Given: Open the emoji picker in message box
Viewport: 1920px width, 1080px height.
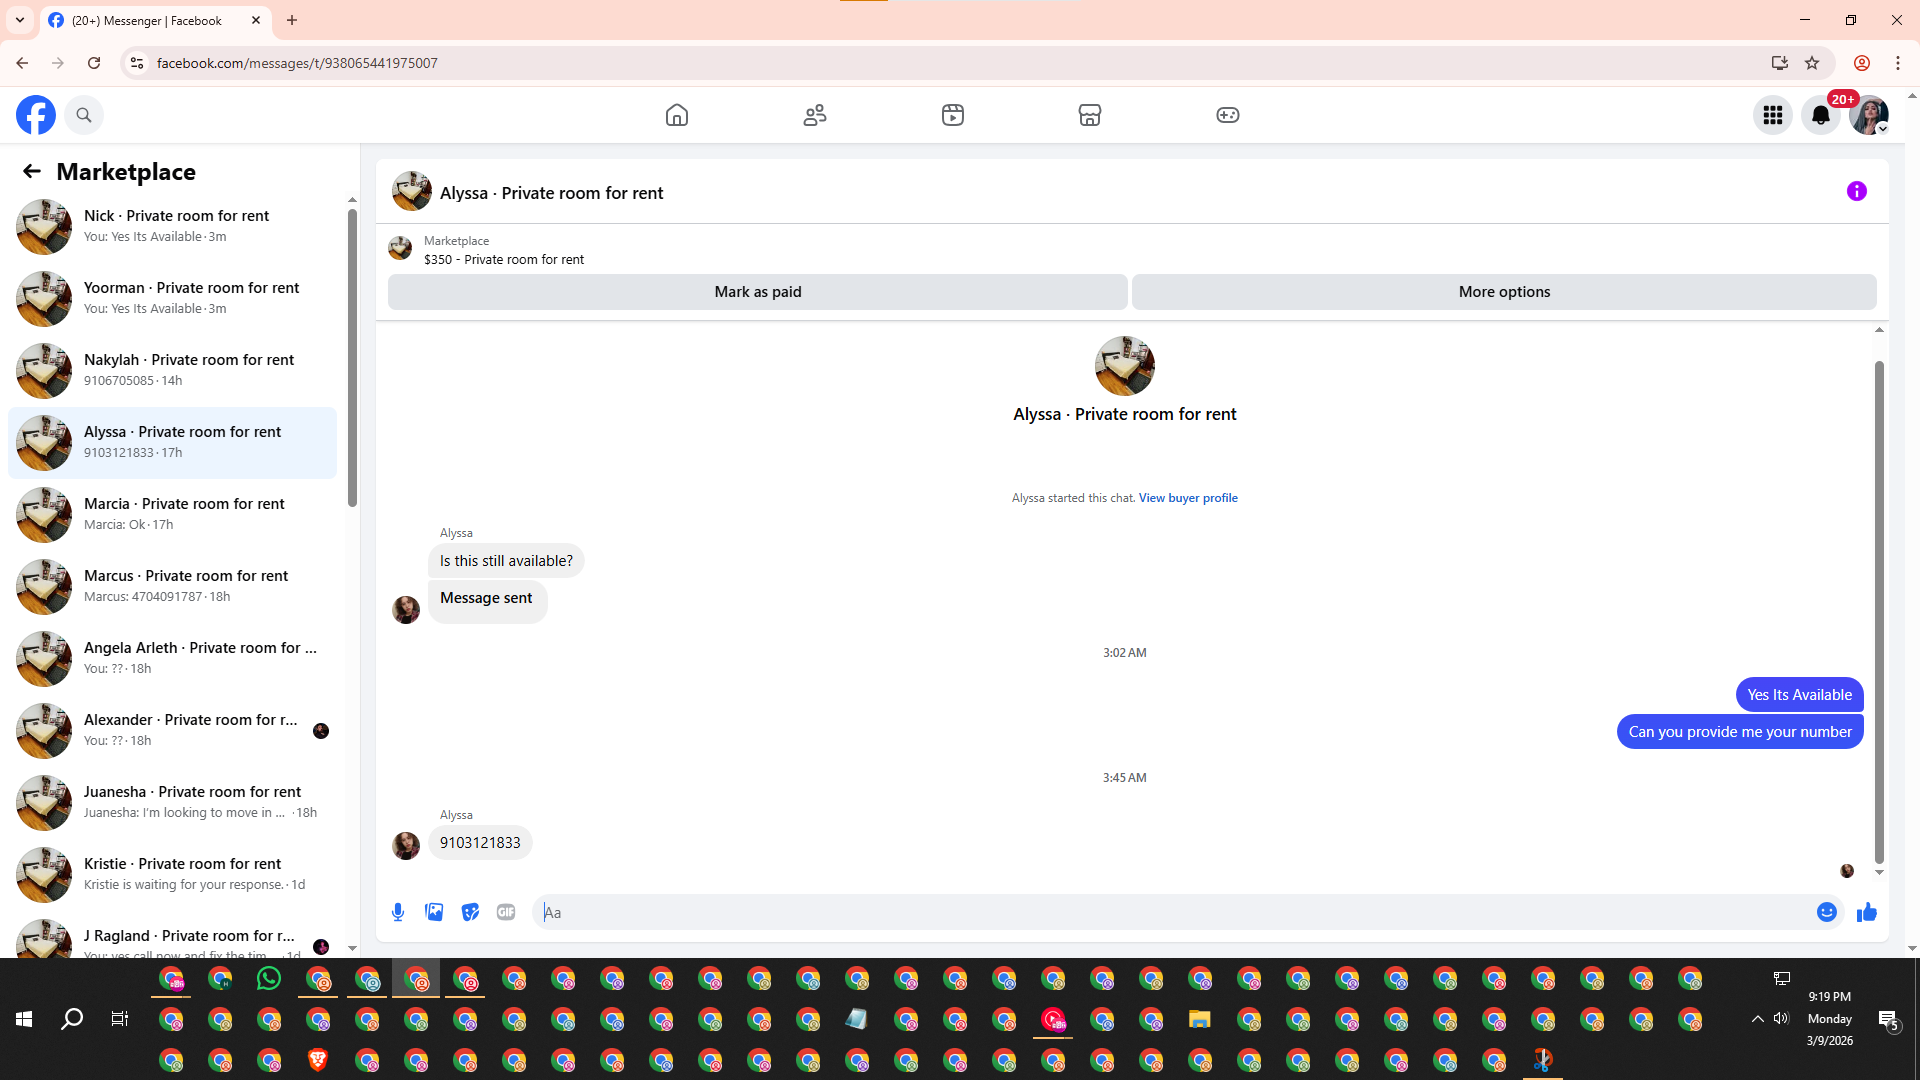Looking at the screenshot, I should pyautogui.click(x=1826, y=912).
